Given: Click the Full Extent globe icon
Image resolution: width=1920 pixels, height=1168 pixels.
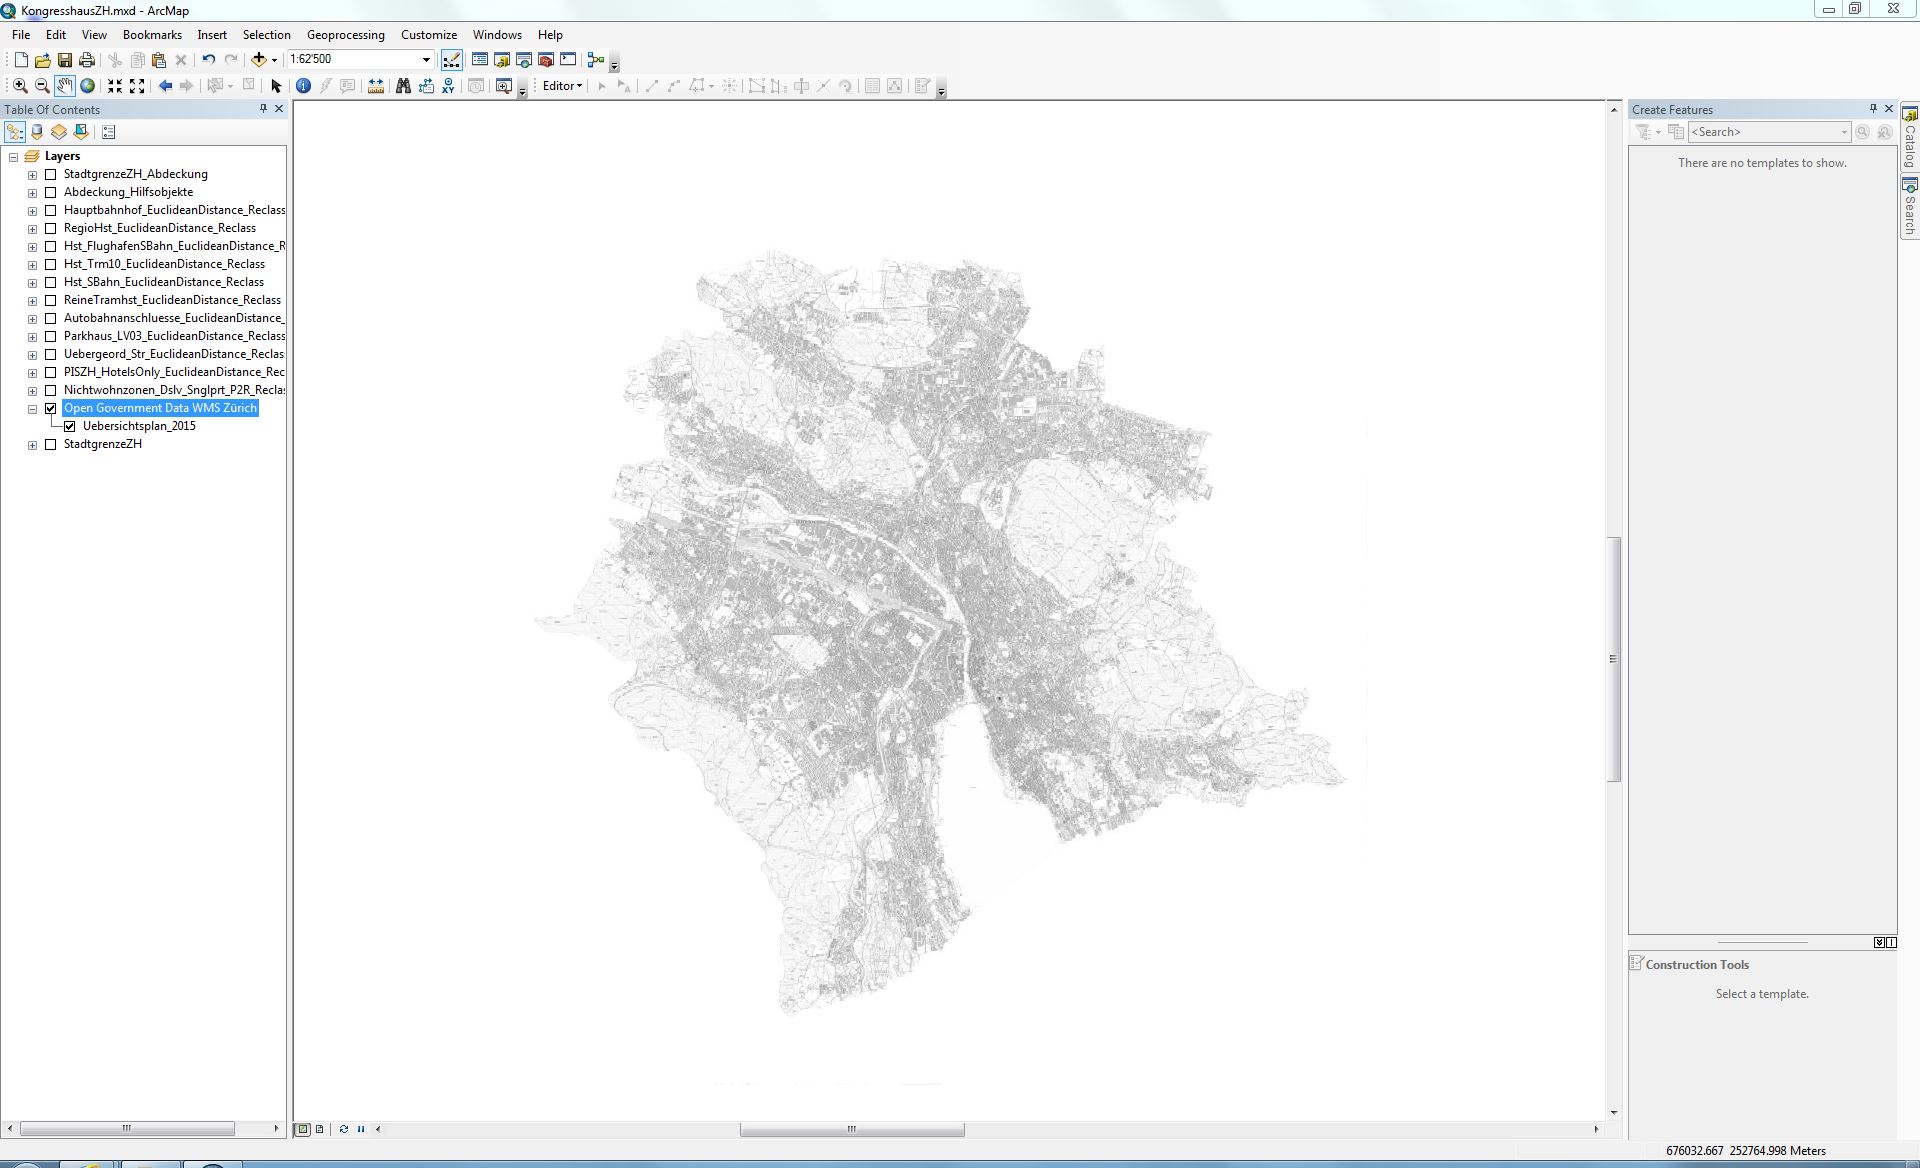Looking at the screenshot, I should click(88, 86).
